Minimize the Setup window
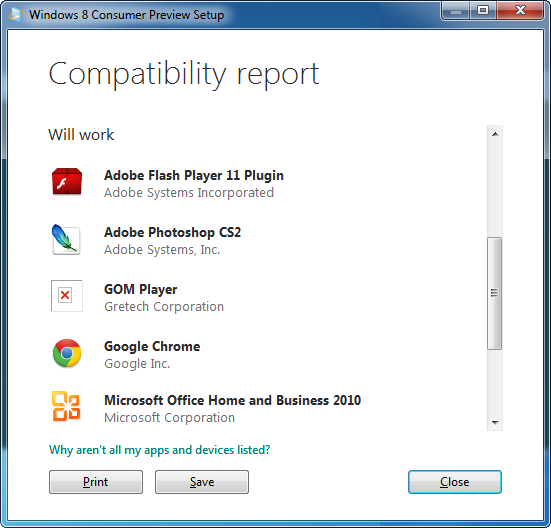Image resolution: width=551 pixels, height=528 pixels. (x=456, y=11)
